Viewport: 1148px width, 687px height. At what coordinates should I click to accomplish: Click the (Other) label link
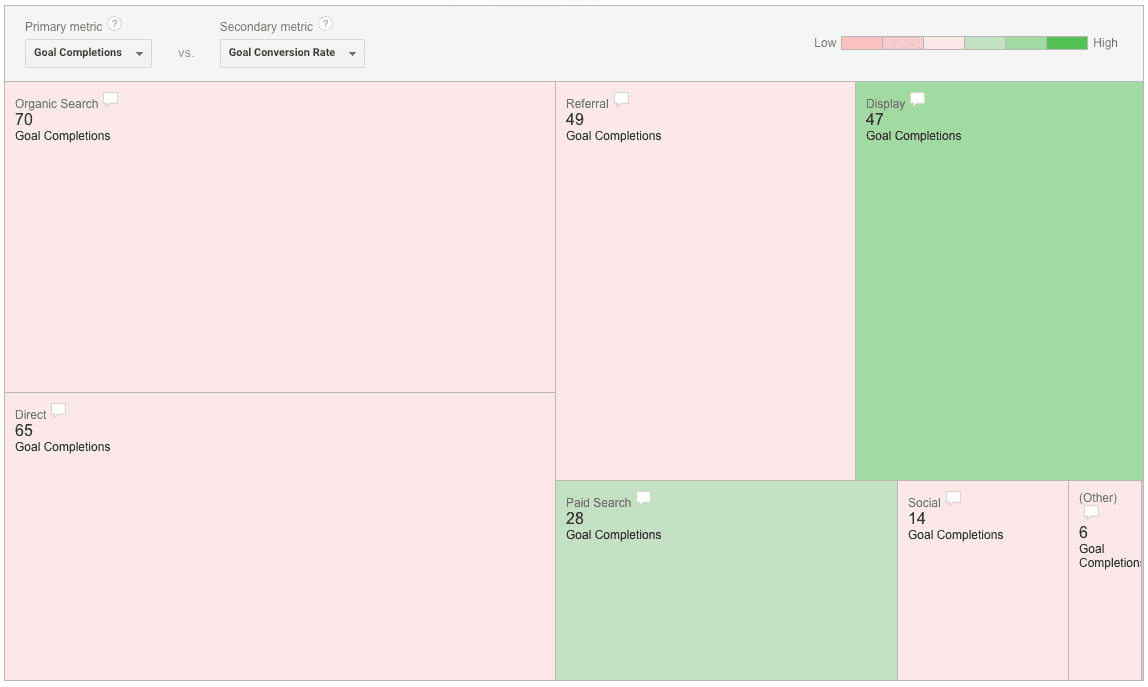click(1097, 498)
